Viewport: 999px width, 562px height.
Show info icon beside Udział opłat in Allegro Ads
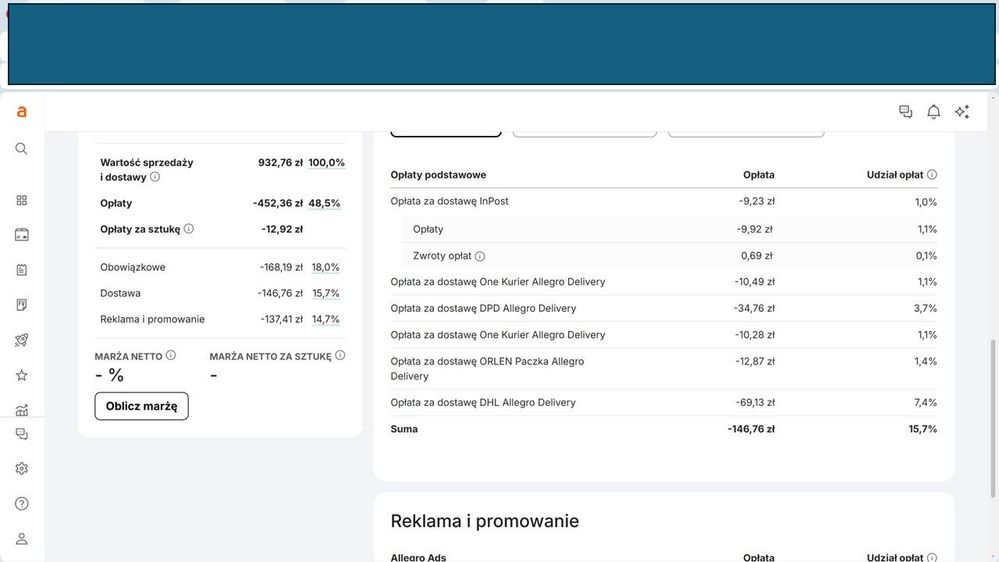932,558
